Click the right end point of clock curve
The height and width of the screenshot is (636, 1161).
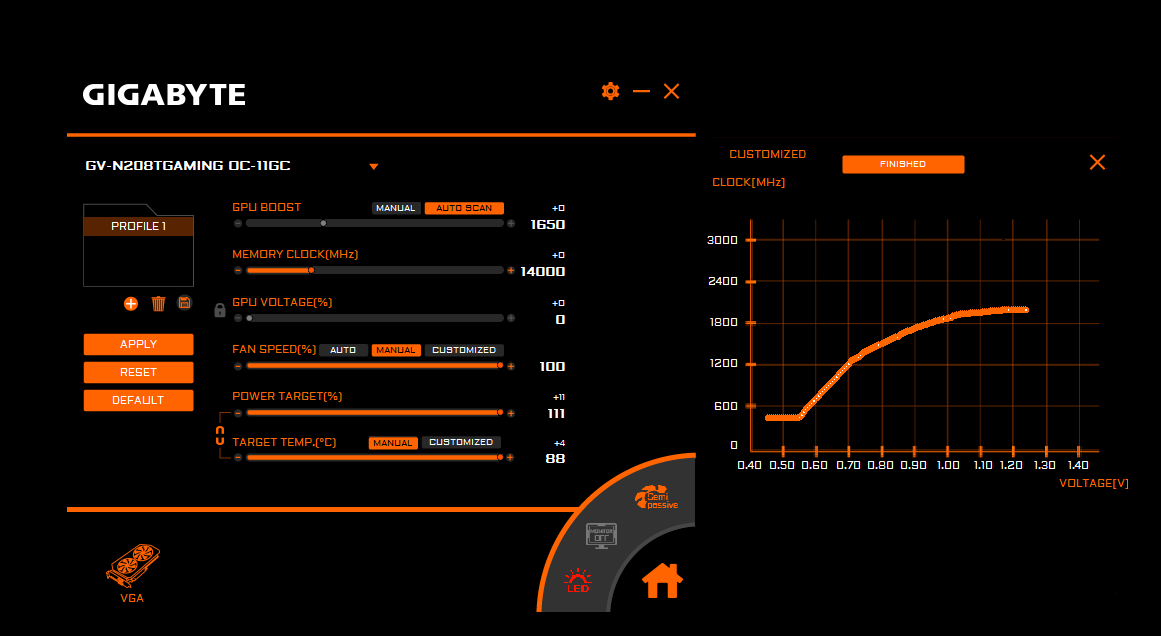pos(1026,309)
